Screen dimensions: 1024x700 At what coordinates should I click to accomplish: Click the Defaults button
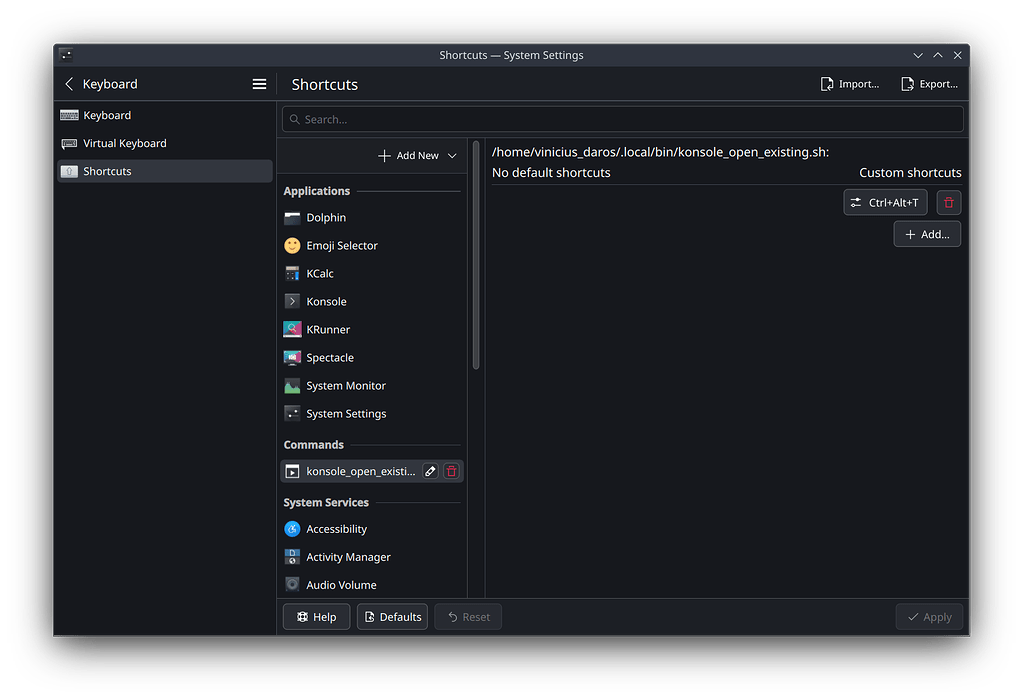tap(392, 617)
